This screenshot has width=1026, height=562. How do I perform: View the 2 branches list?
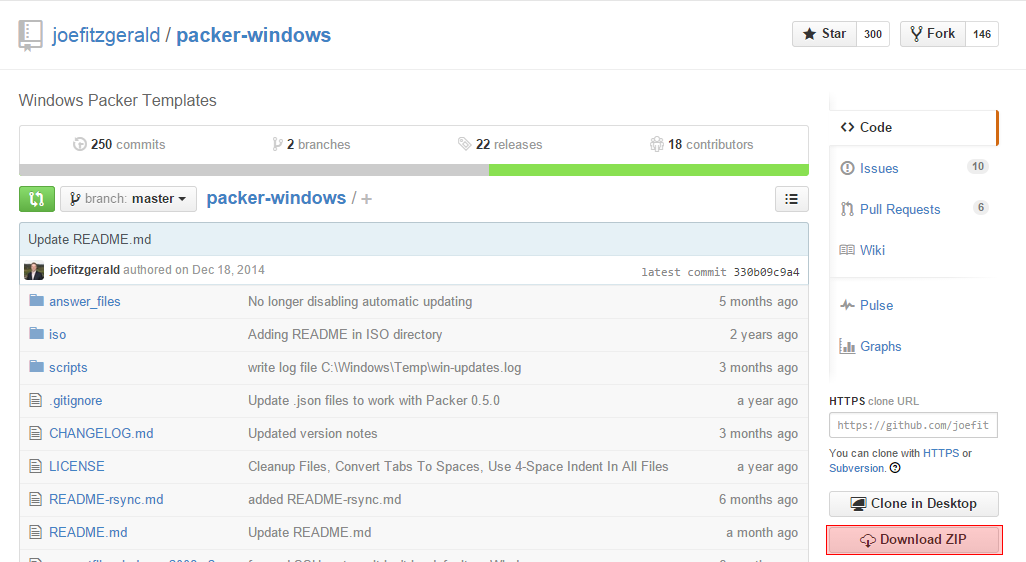pyautogui.click(x=311, y=145)
